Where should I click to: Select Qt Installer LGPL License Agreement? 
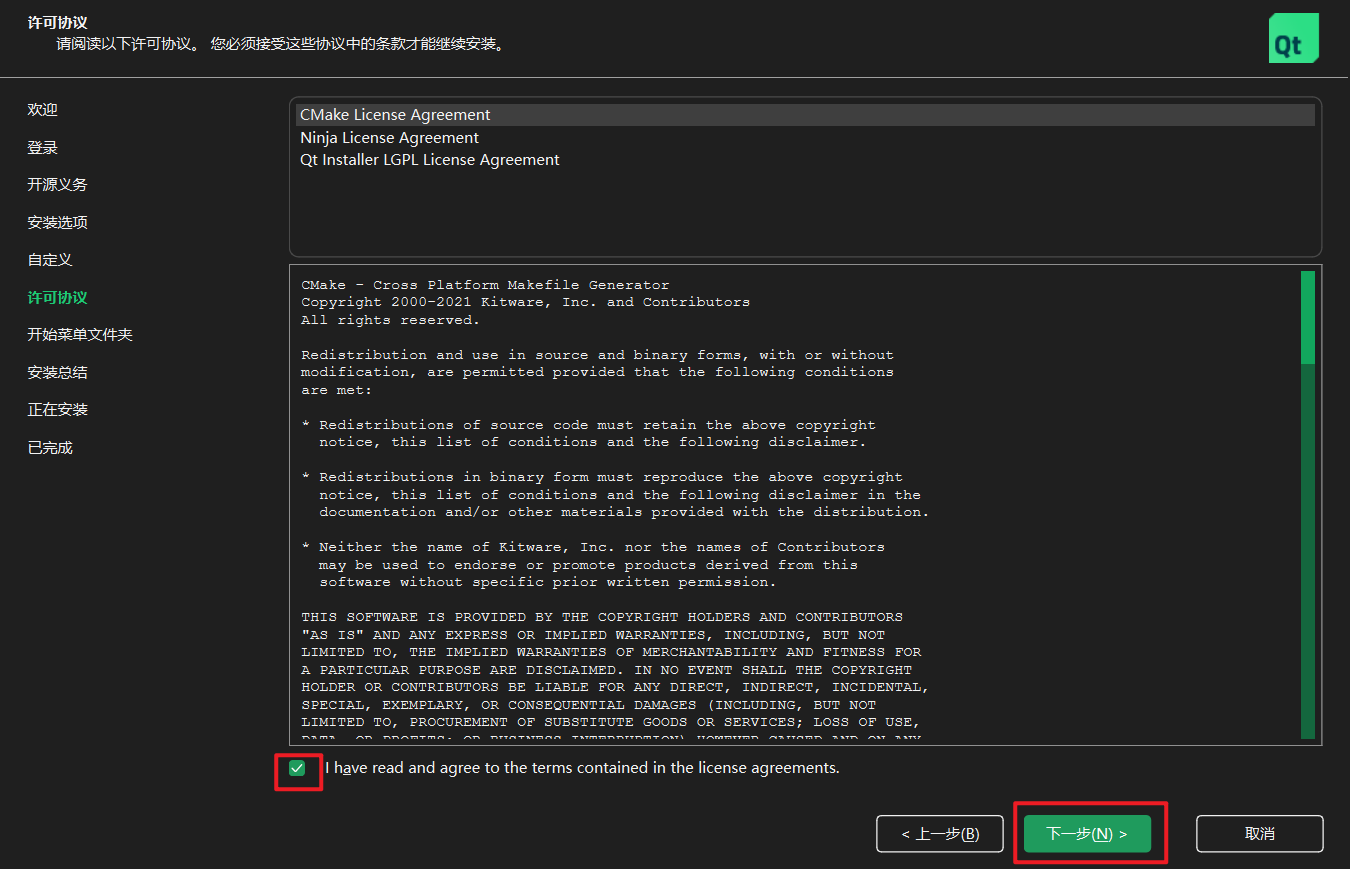(x=805, y=160)
